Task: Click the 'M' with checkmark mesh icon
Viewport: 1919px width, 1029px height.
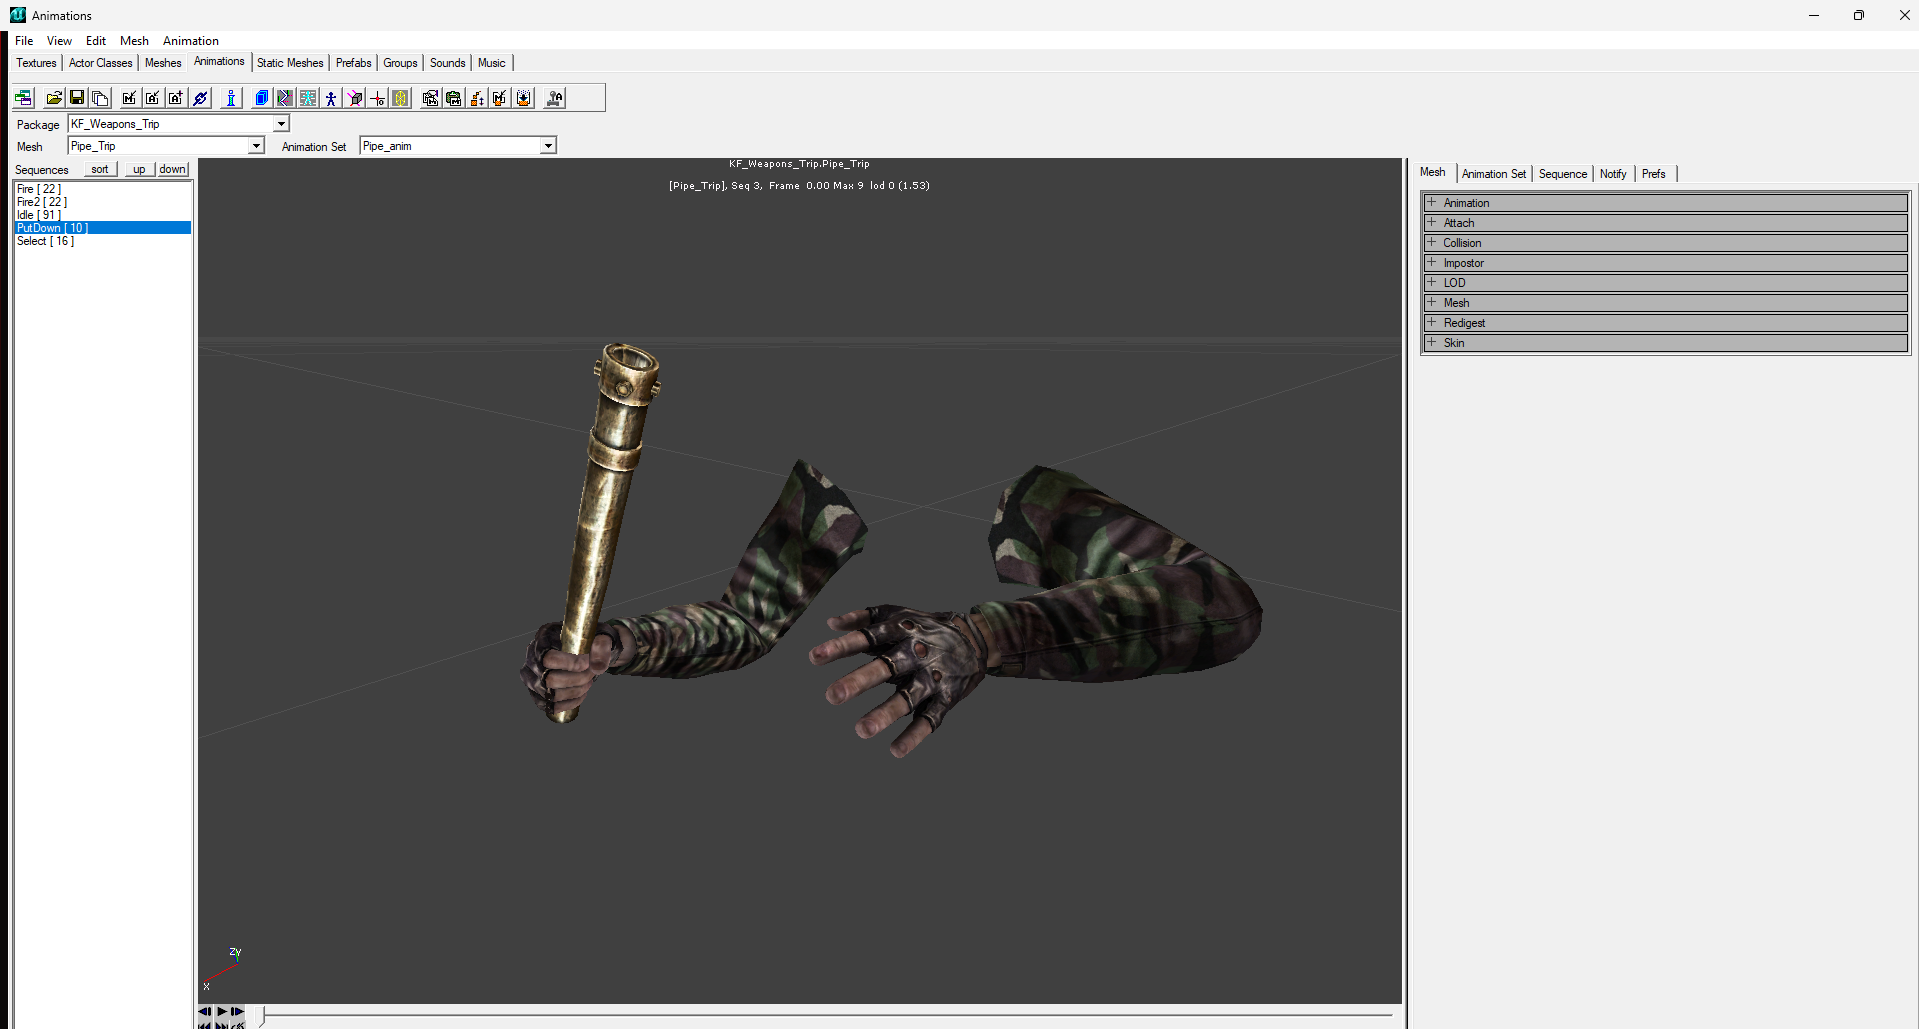Action: pos(129,98)
